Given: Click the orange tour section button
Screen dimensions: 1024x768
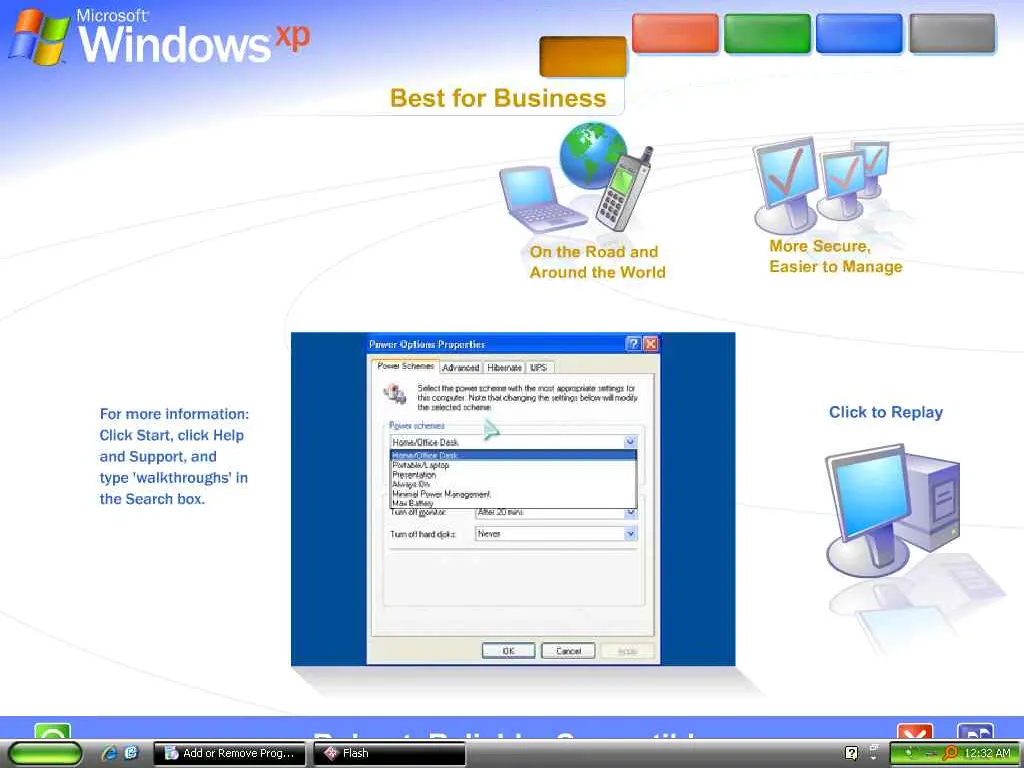Looking at the screenshot, I should (x=583, y=57).
